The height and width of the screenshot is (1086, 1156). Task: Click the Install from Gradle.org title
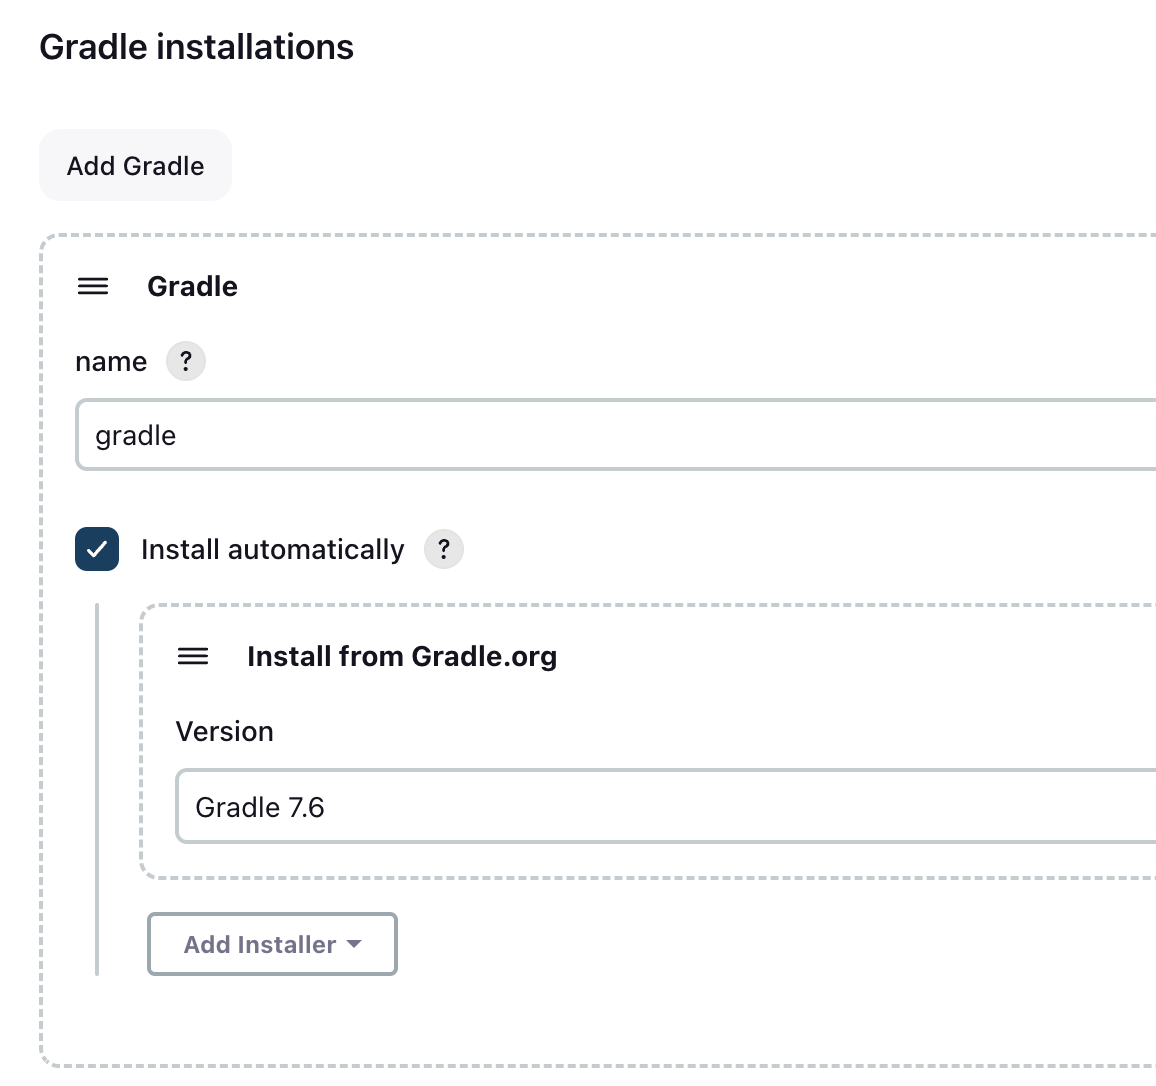(402, 656)
